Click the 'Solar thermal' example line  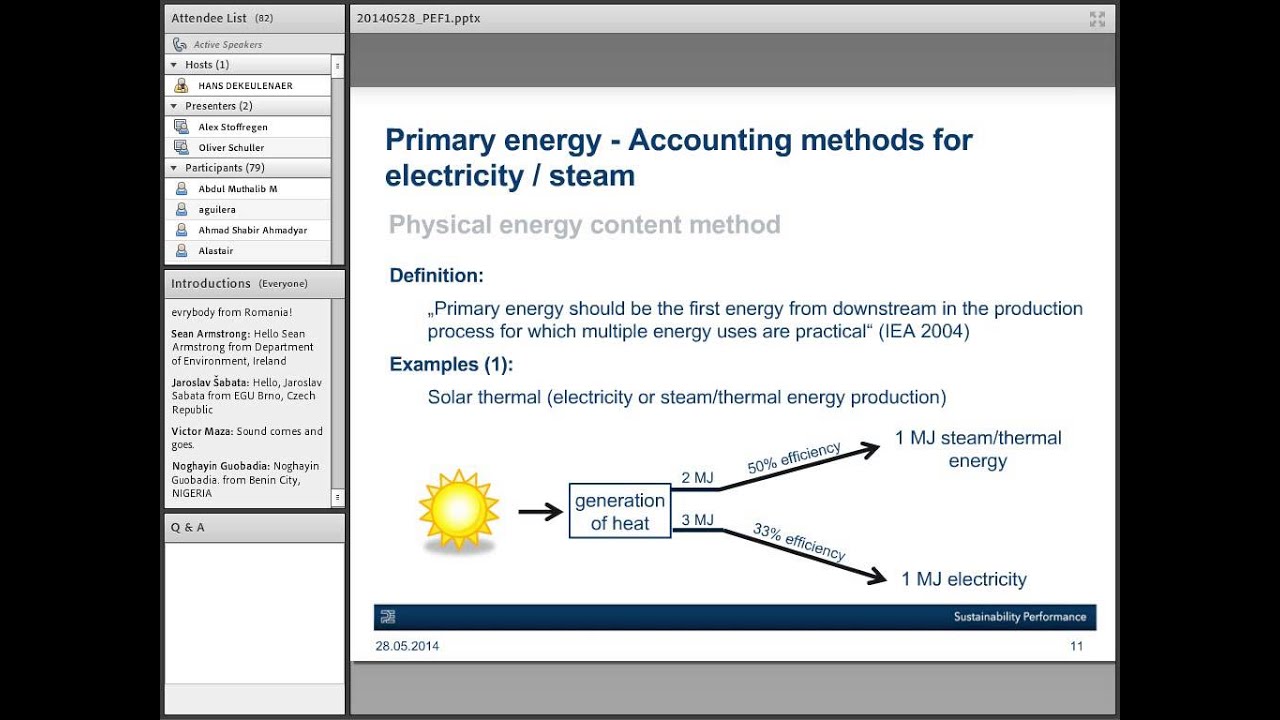(x=687, y=397)
